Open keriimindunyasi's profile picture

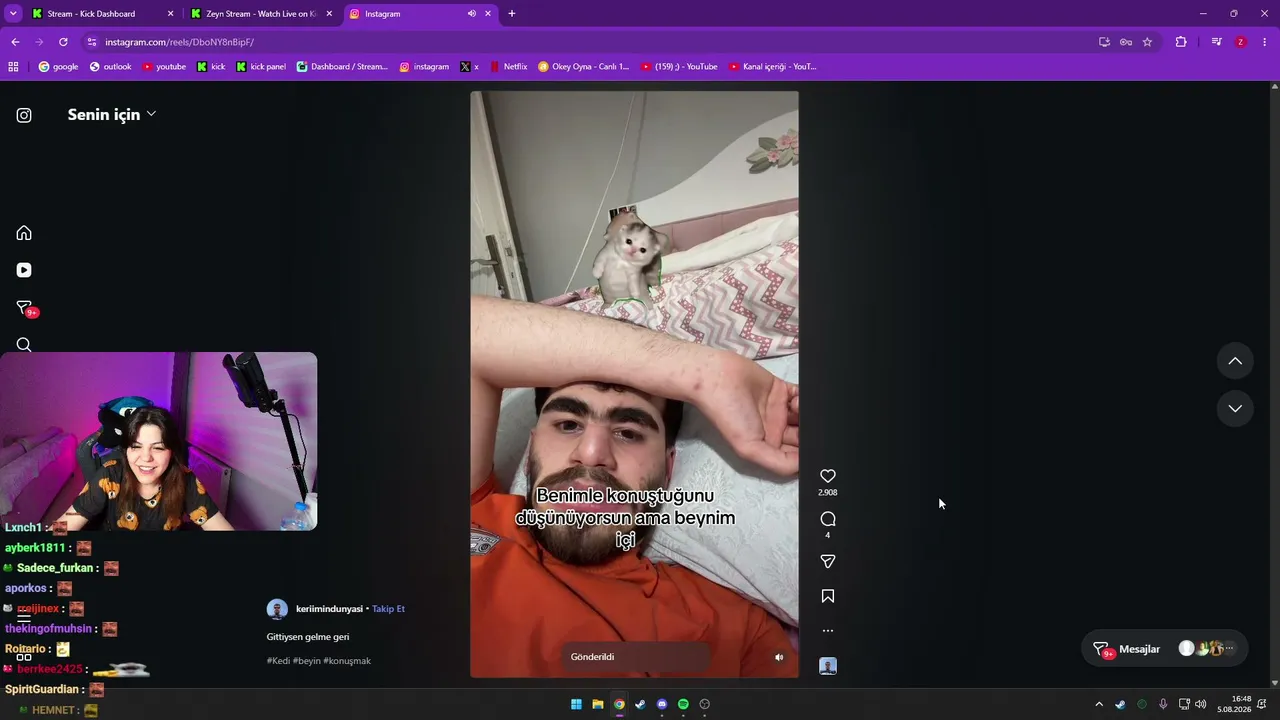277,609
